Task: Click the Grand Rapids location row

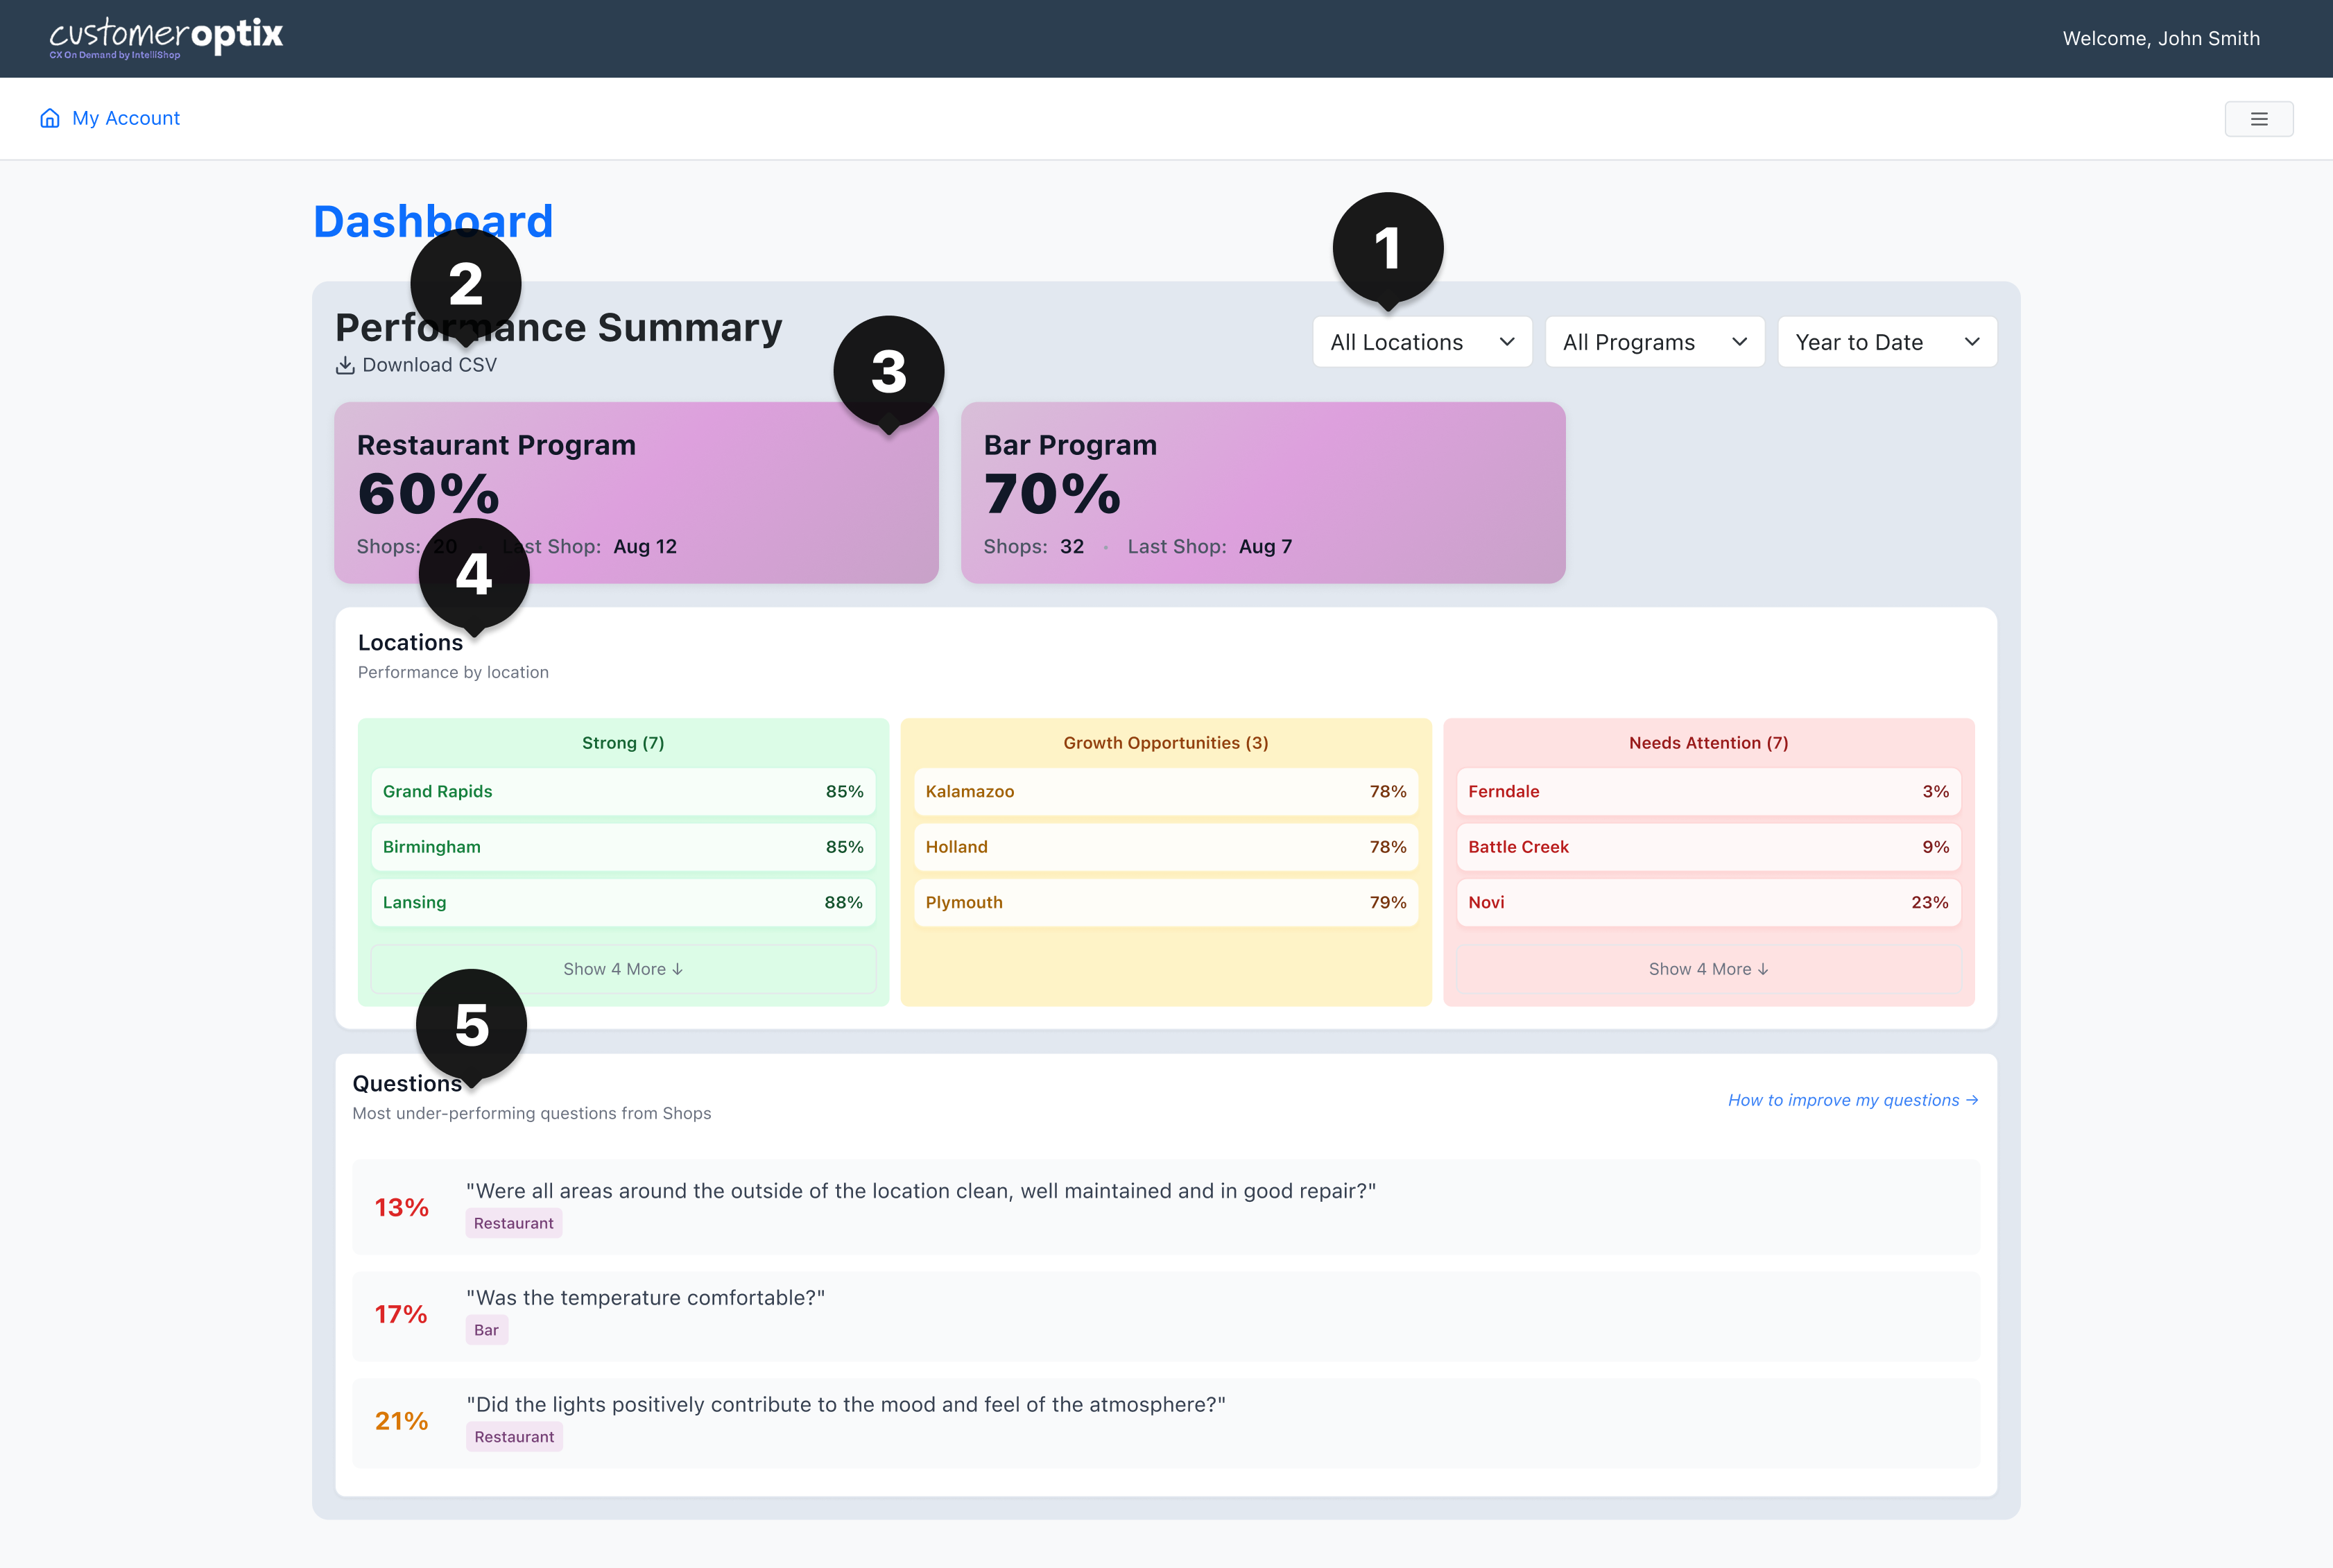Action: [x=623, y=791]
